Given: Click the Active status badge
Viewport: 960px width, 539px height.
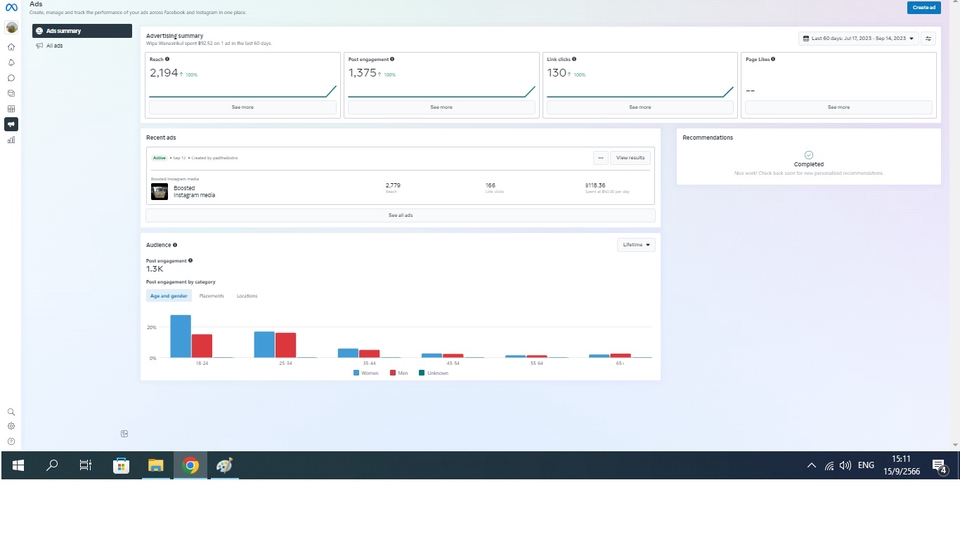Looking at the screenshot, I should tap(159, 158).
